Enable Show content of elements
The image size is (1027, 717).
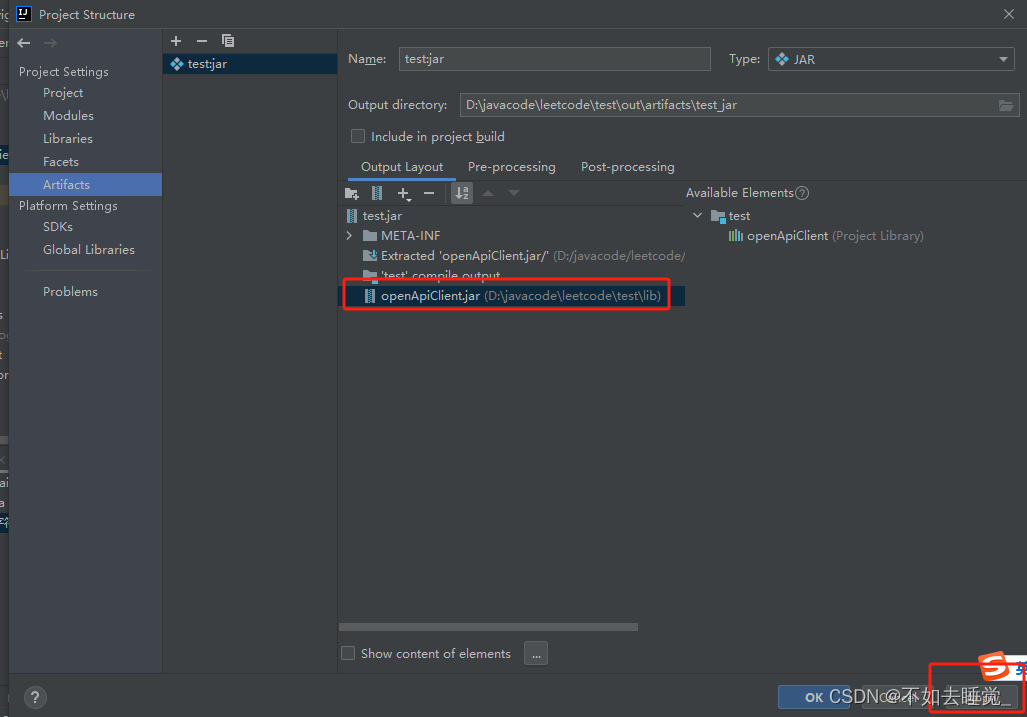(348, 653)
